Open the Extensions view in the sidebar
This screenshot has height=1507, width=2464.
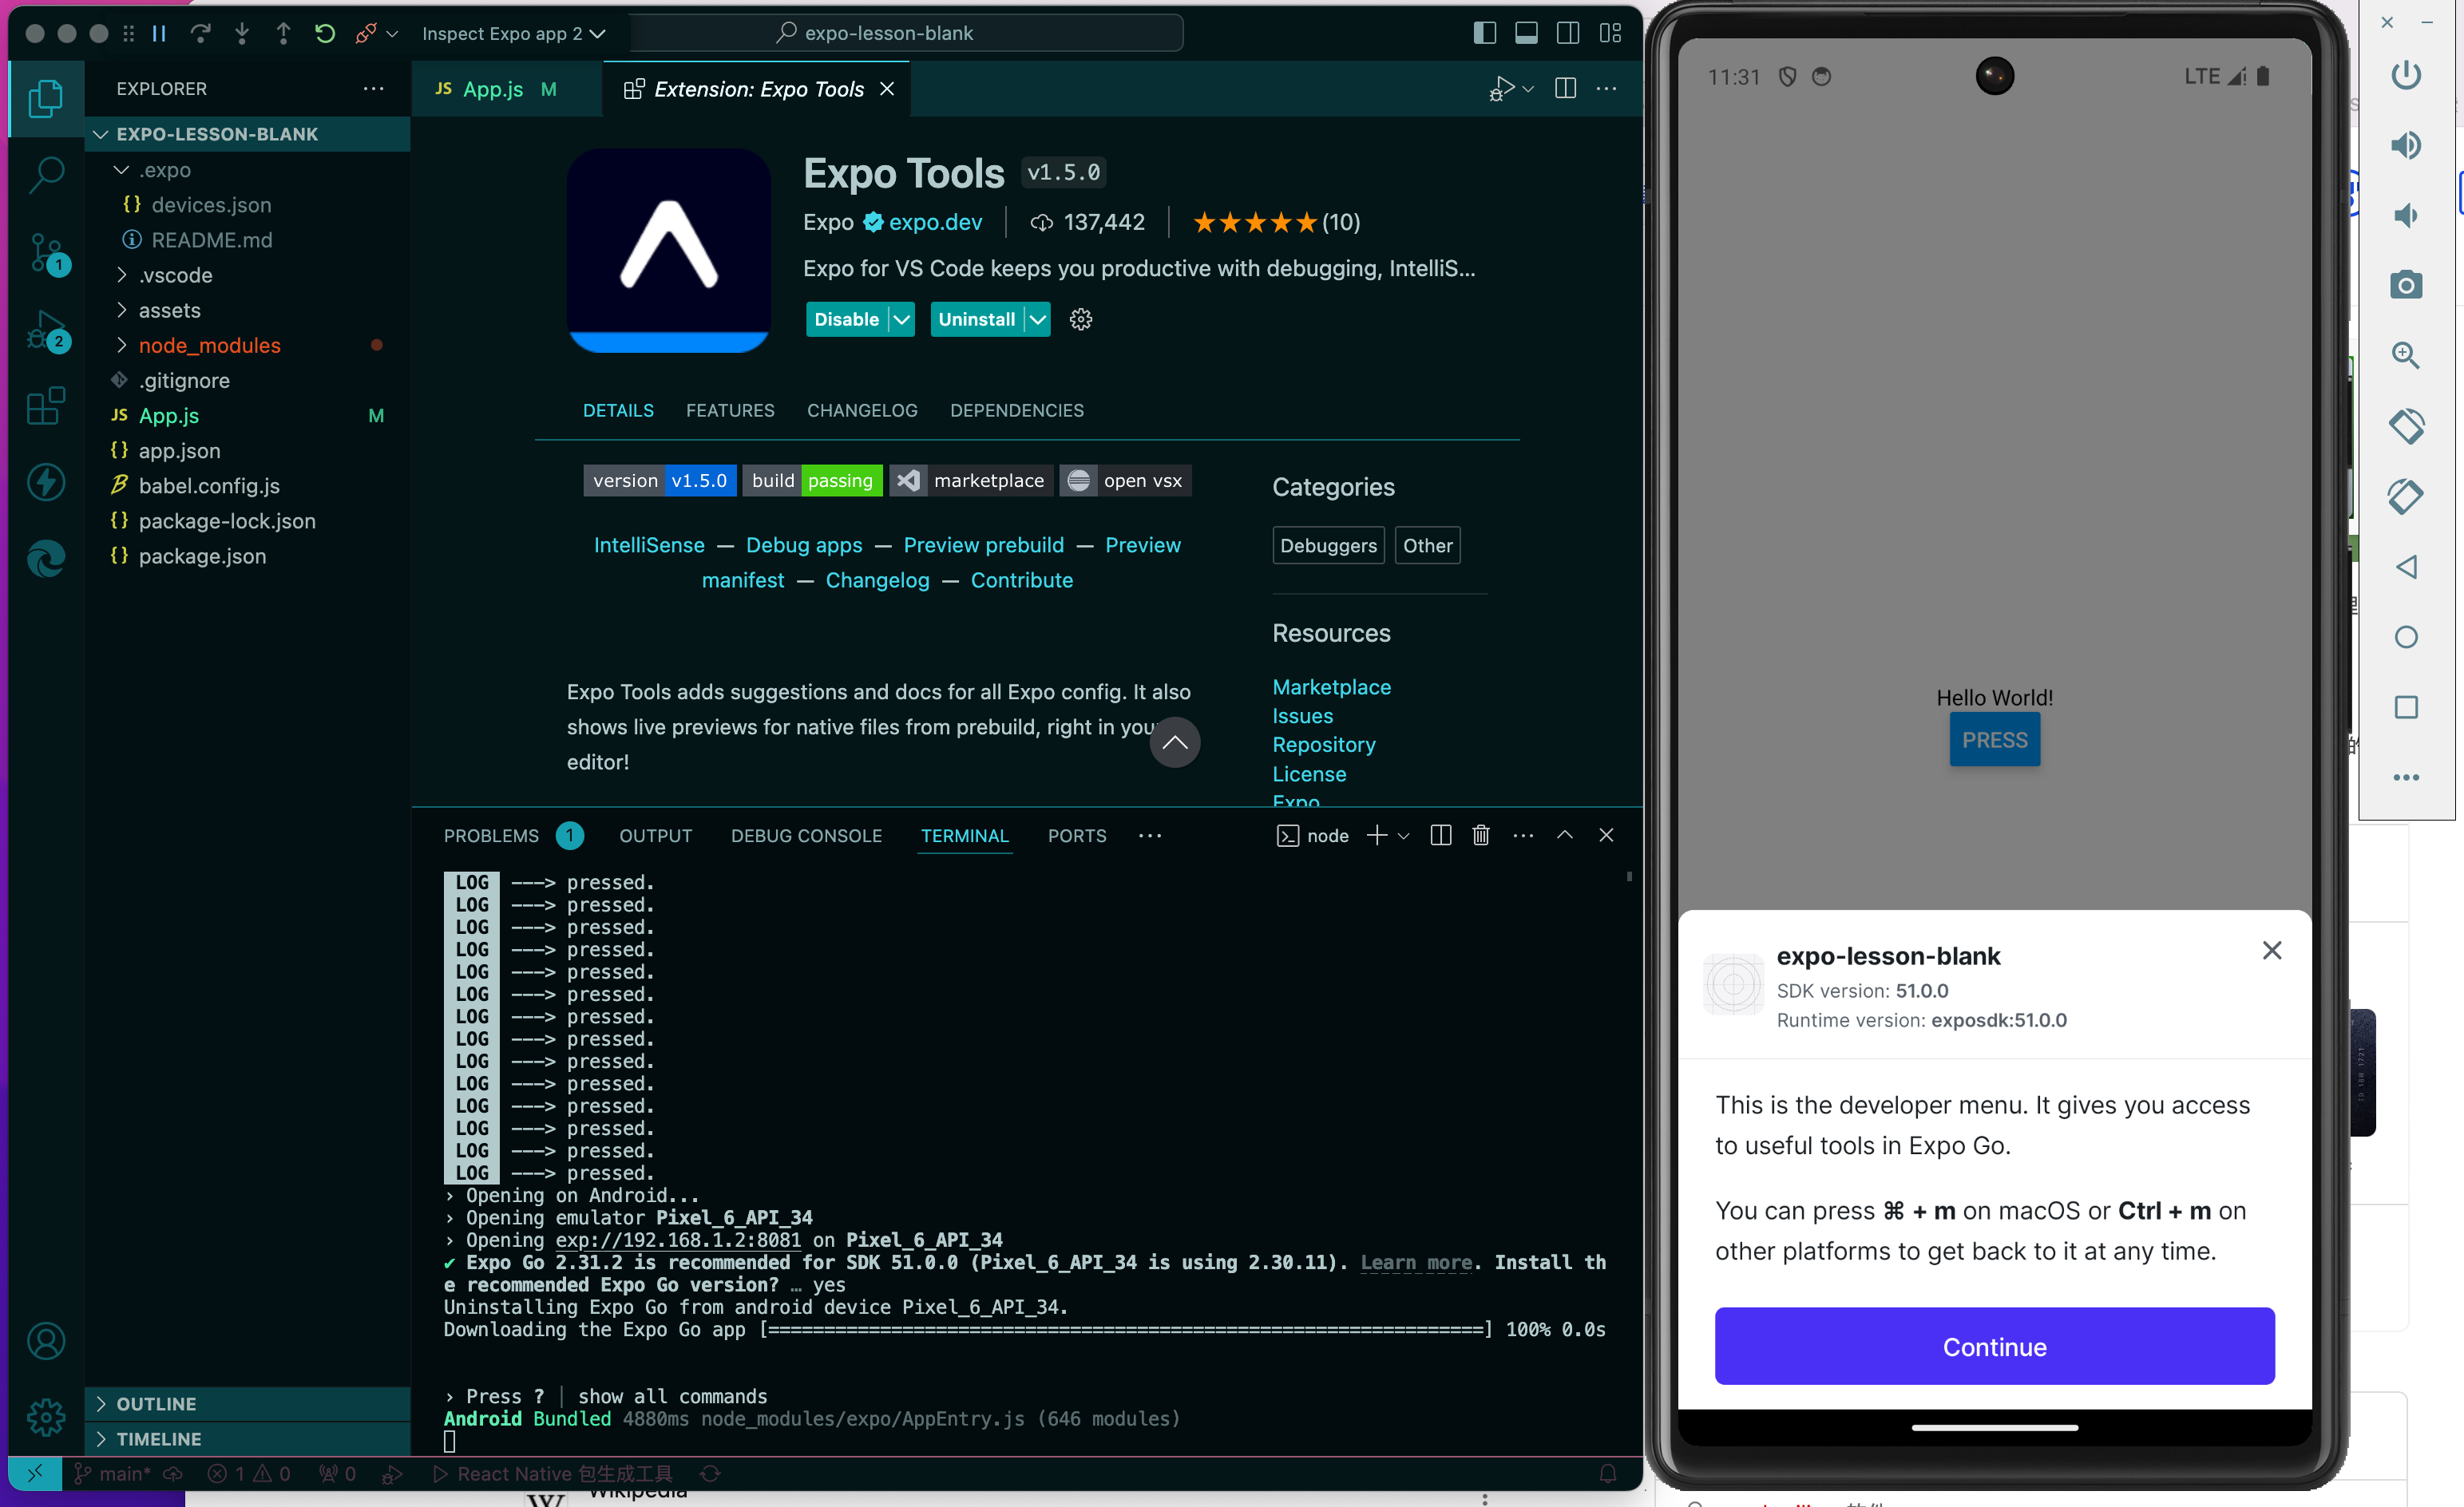[45, 405]
